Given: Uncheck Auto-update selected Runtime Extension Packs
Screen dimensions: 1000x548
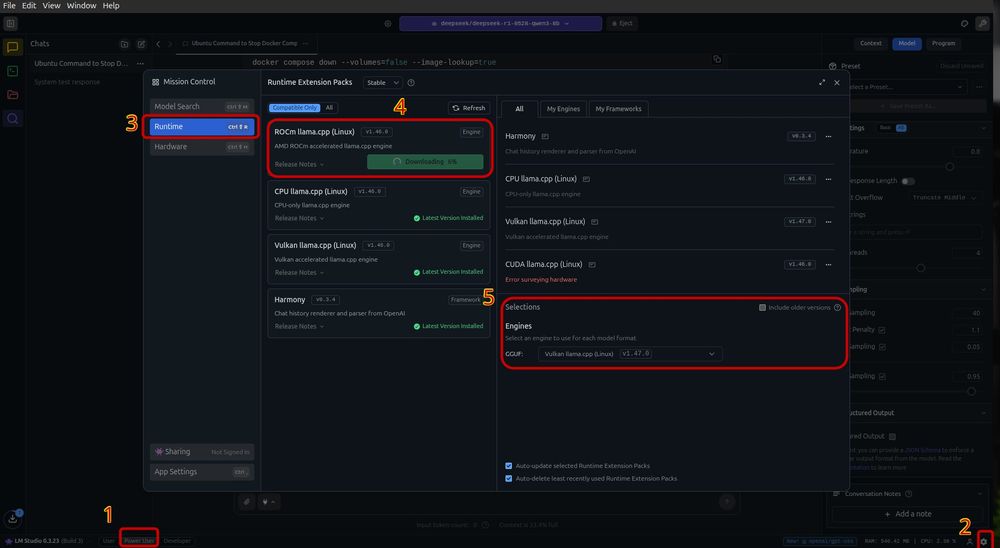Looking at the screenshot, I should 508,466.
